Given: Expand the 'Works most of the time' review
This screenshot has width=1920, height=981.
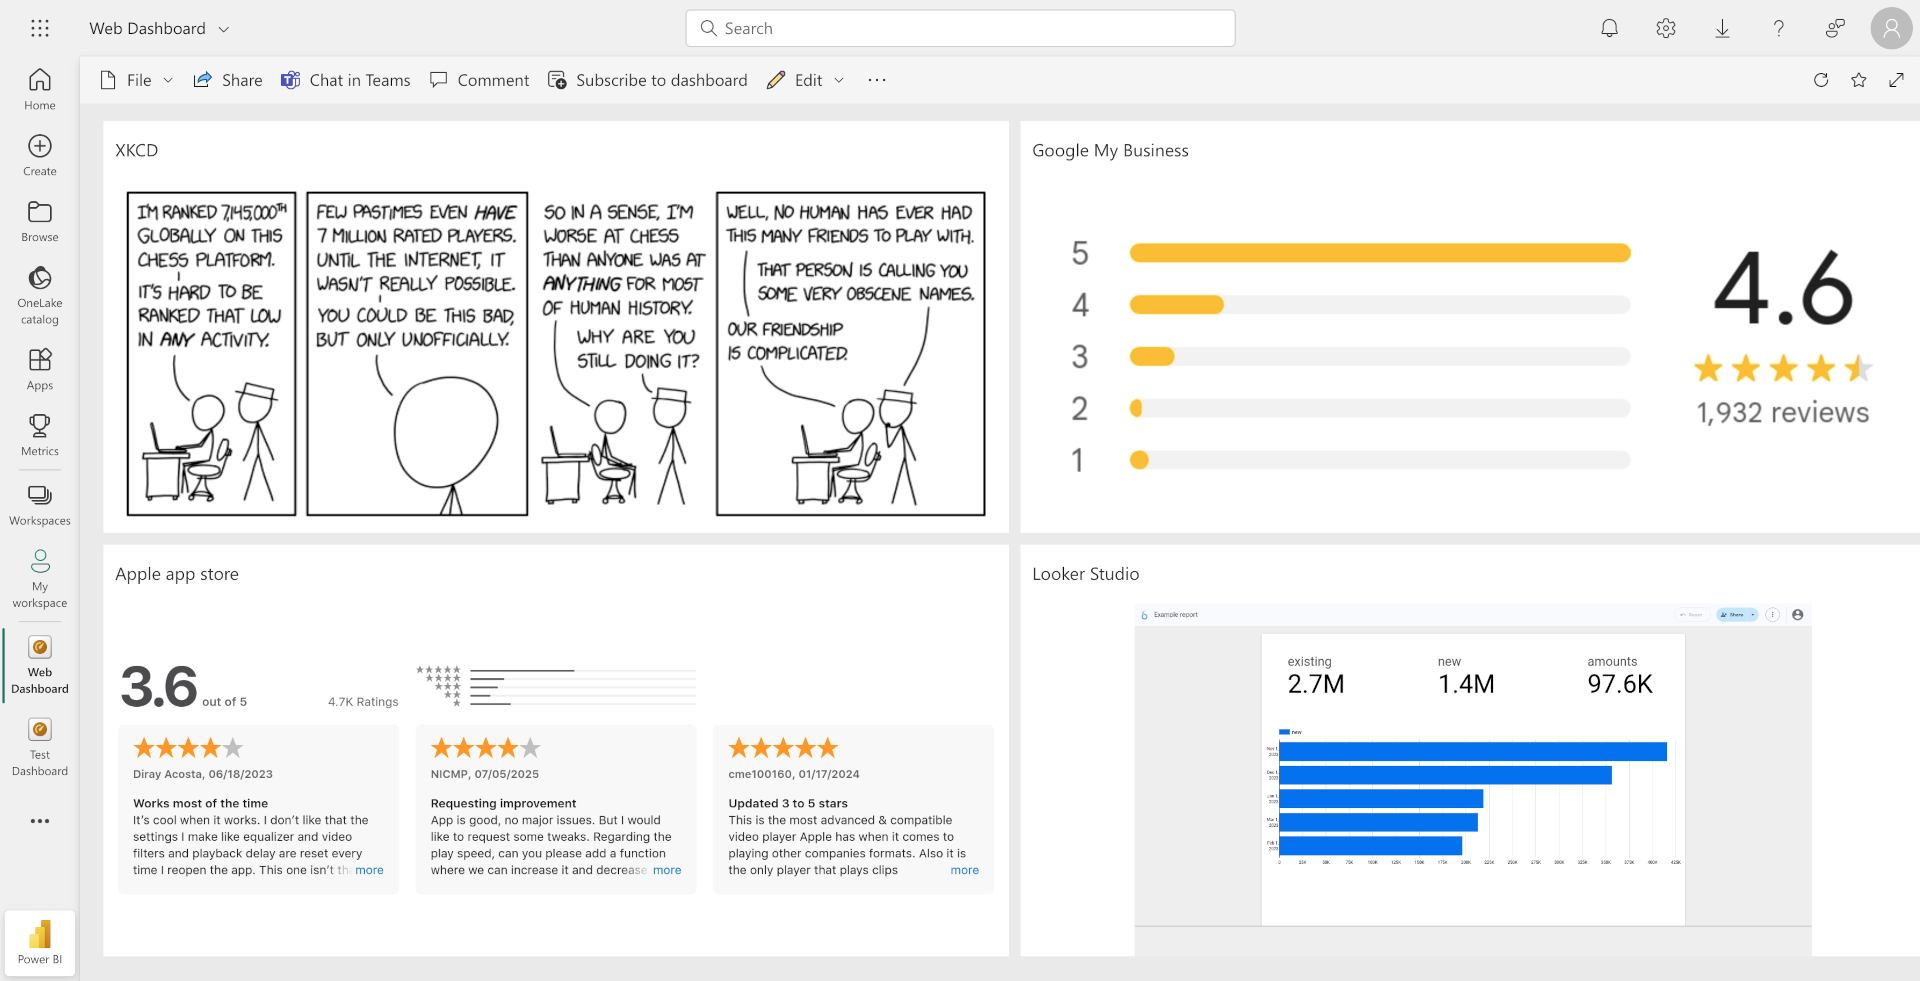Looking at the screenshot, I should 369,870.
